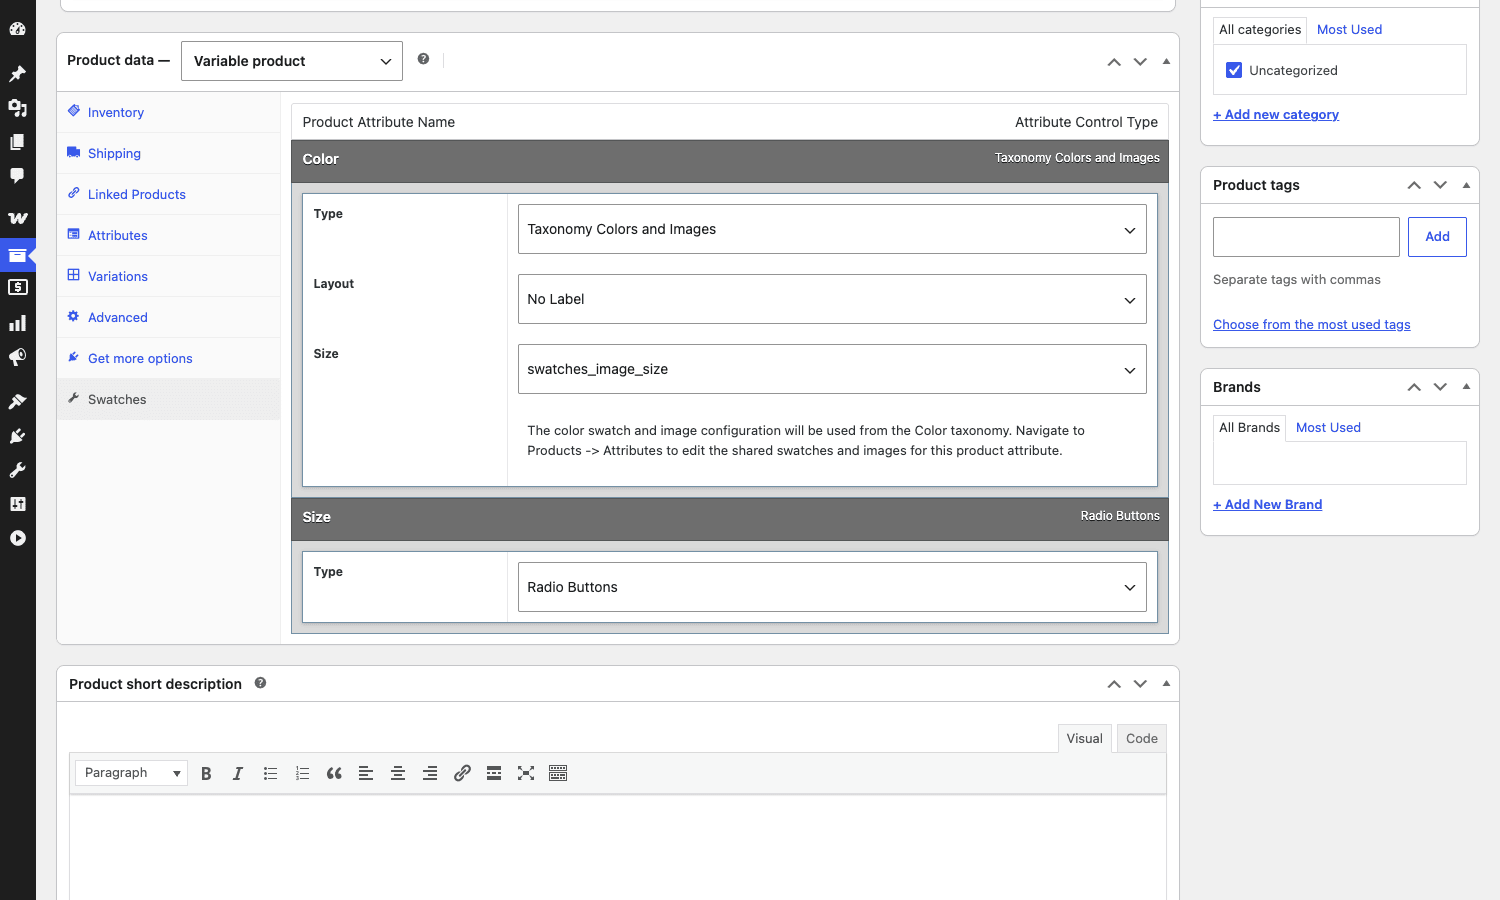Select the Swatches product data tab
The image size is (1500, 900).
pyautogui.click(x=169, y=399)
